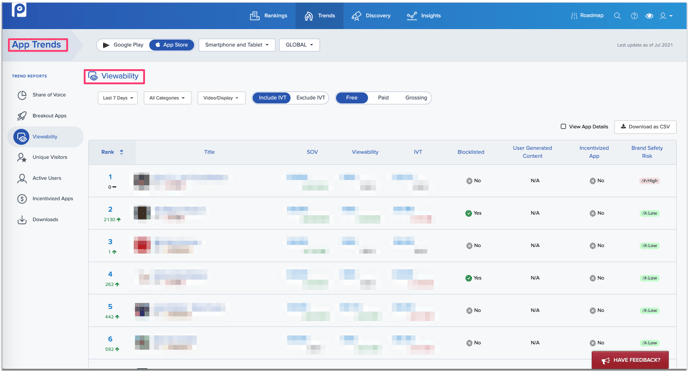Open the All Categories dropdown
The height and width of the screenshot is (371, 688).
167,98
